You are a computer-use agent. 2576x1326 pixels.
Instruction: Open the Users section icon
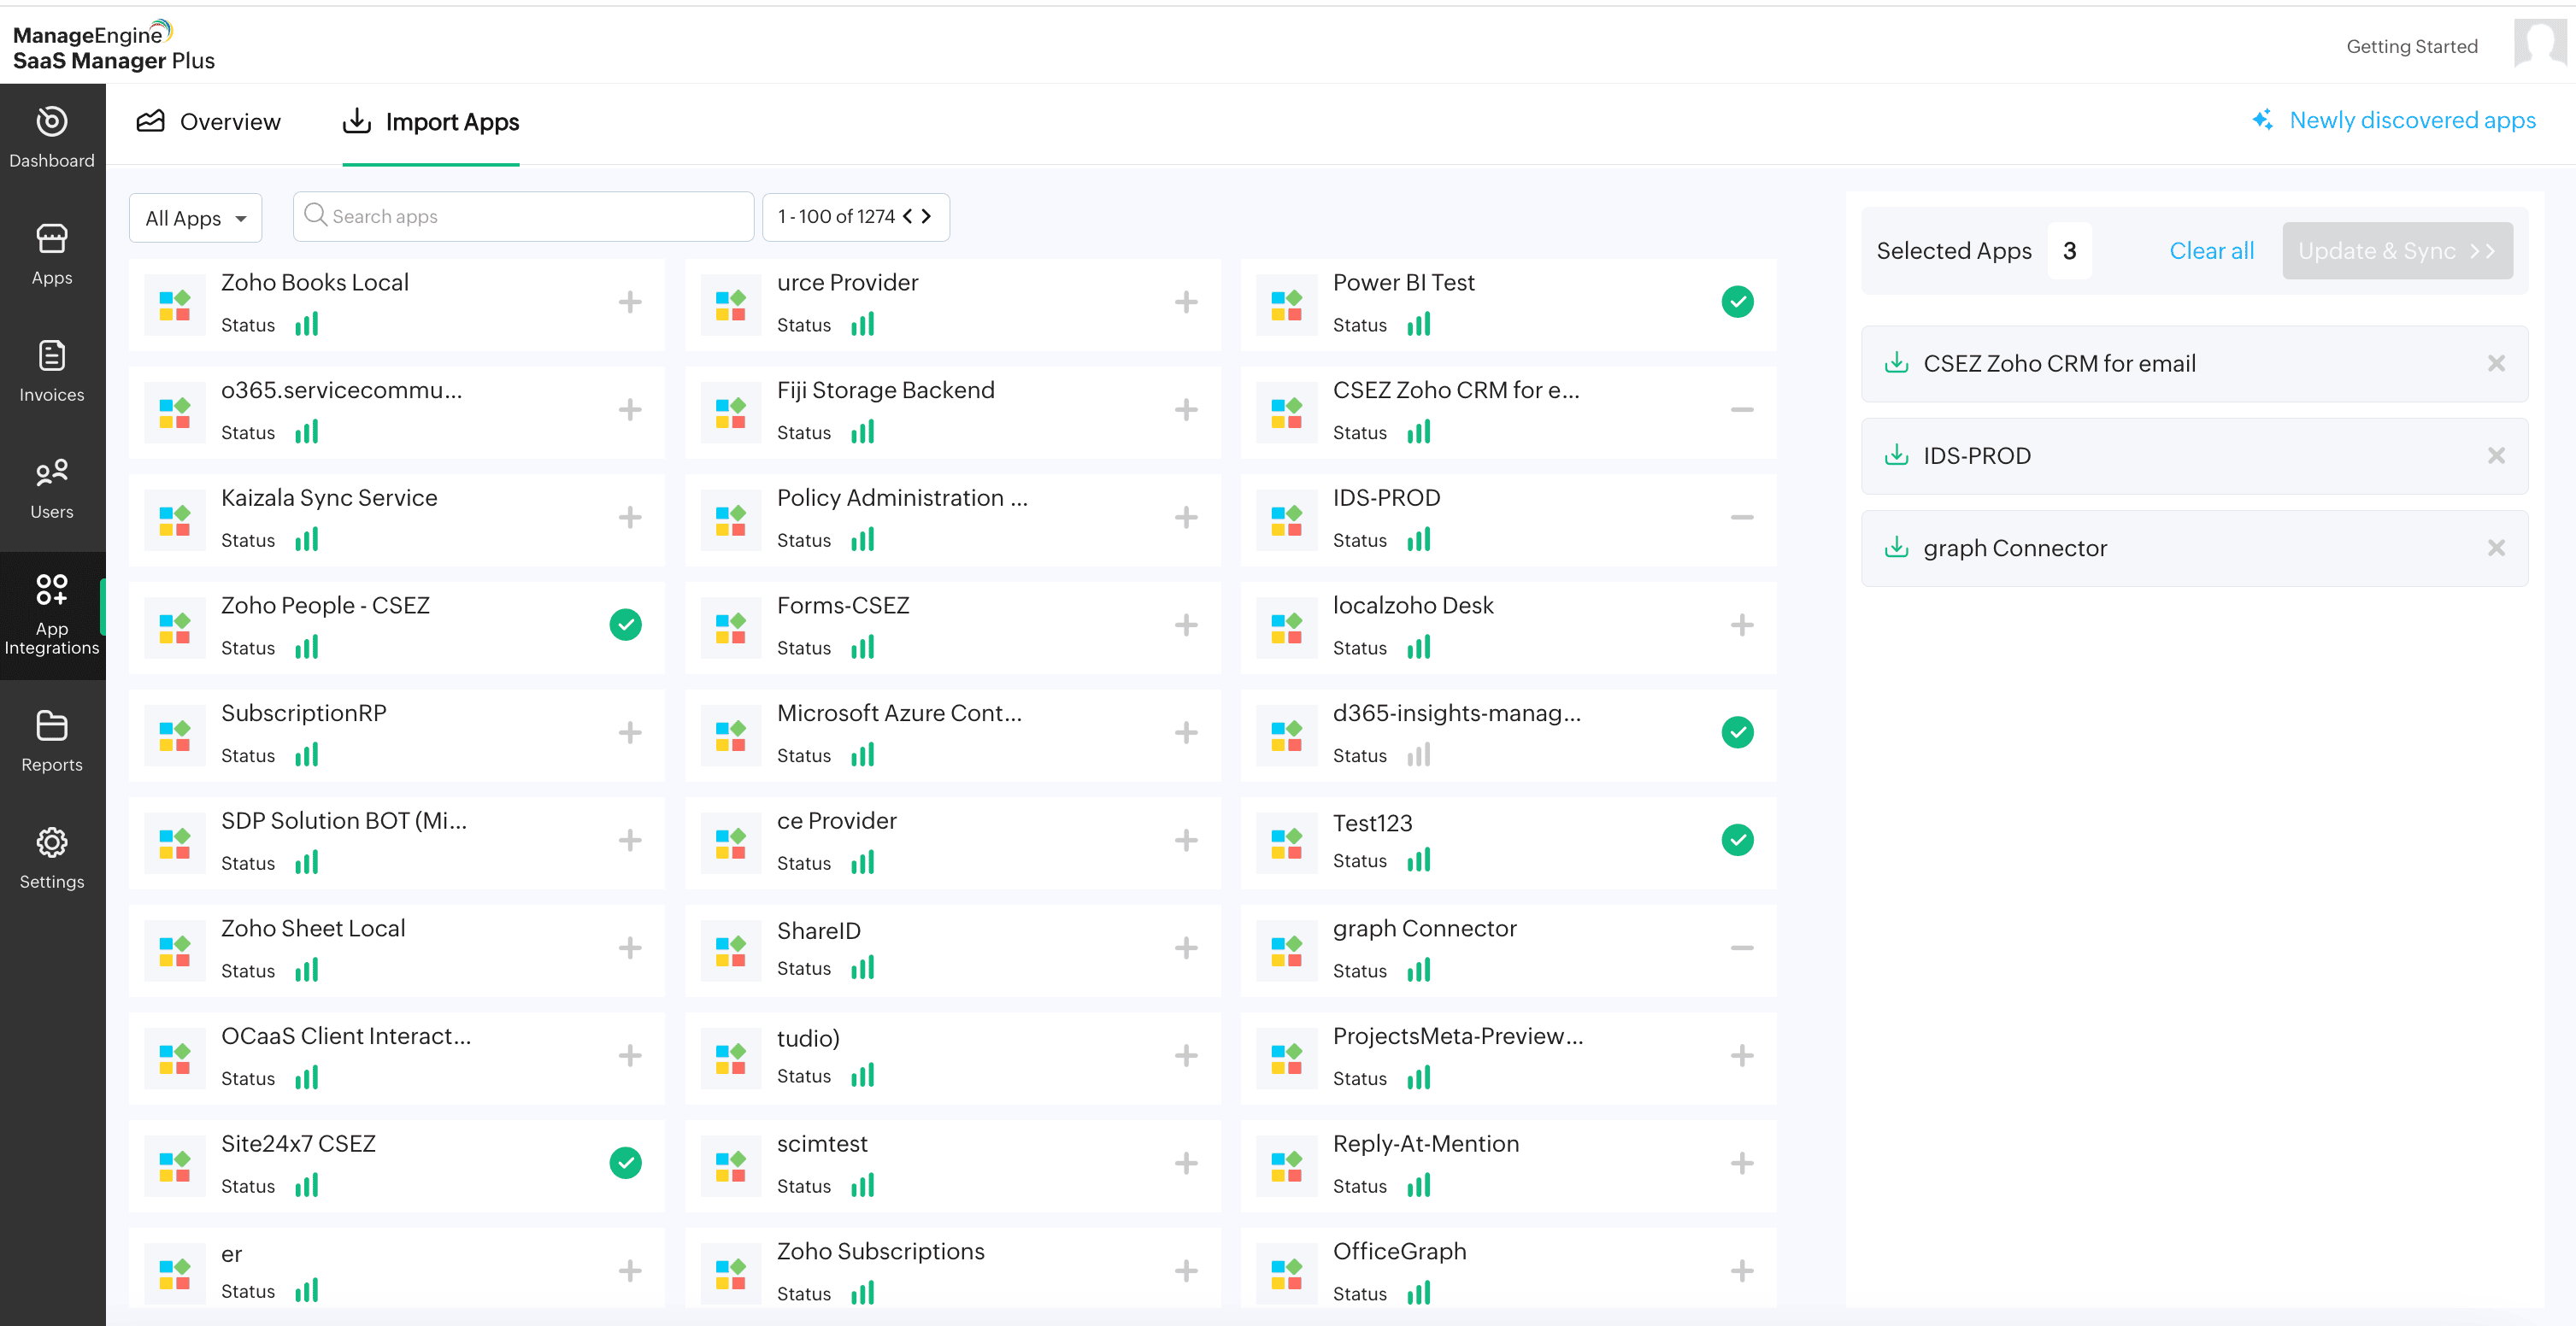tap(52, 472)
